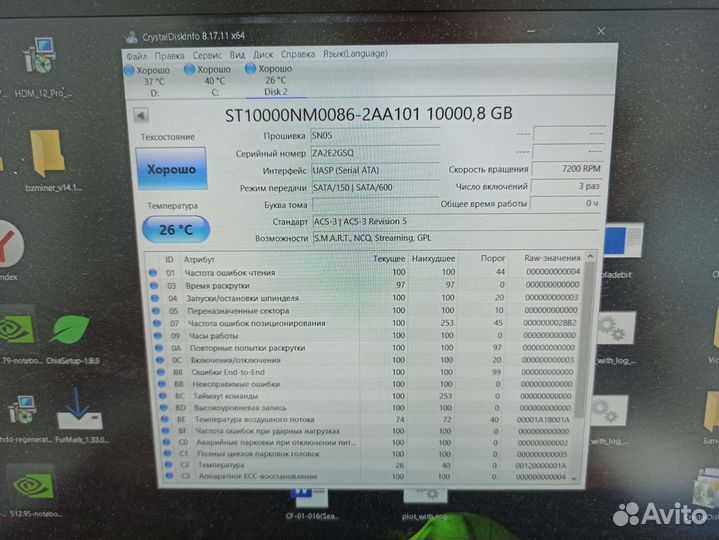Click the CrystalDiskInfo title bar app icon

click(x=132, y=37)
